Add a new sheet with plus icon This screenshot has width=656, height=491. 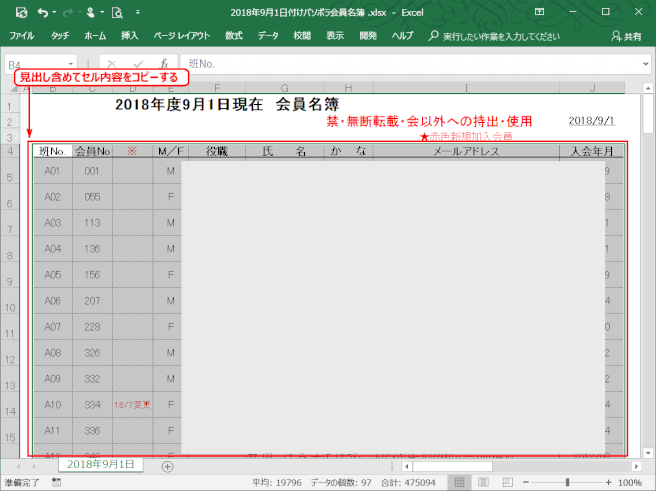(167, 466)
